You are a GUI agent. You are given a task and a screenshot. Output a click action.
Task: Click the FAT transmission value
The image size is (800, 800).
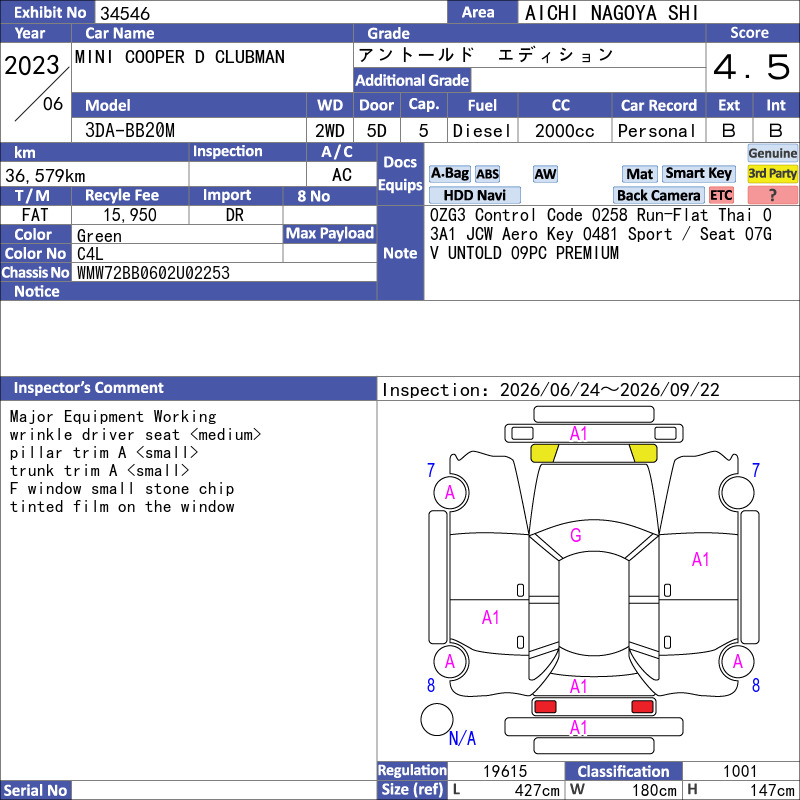coord(35,215)
